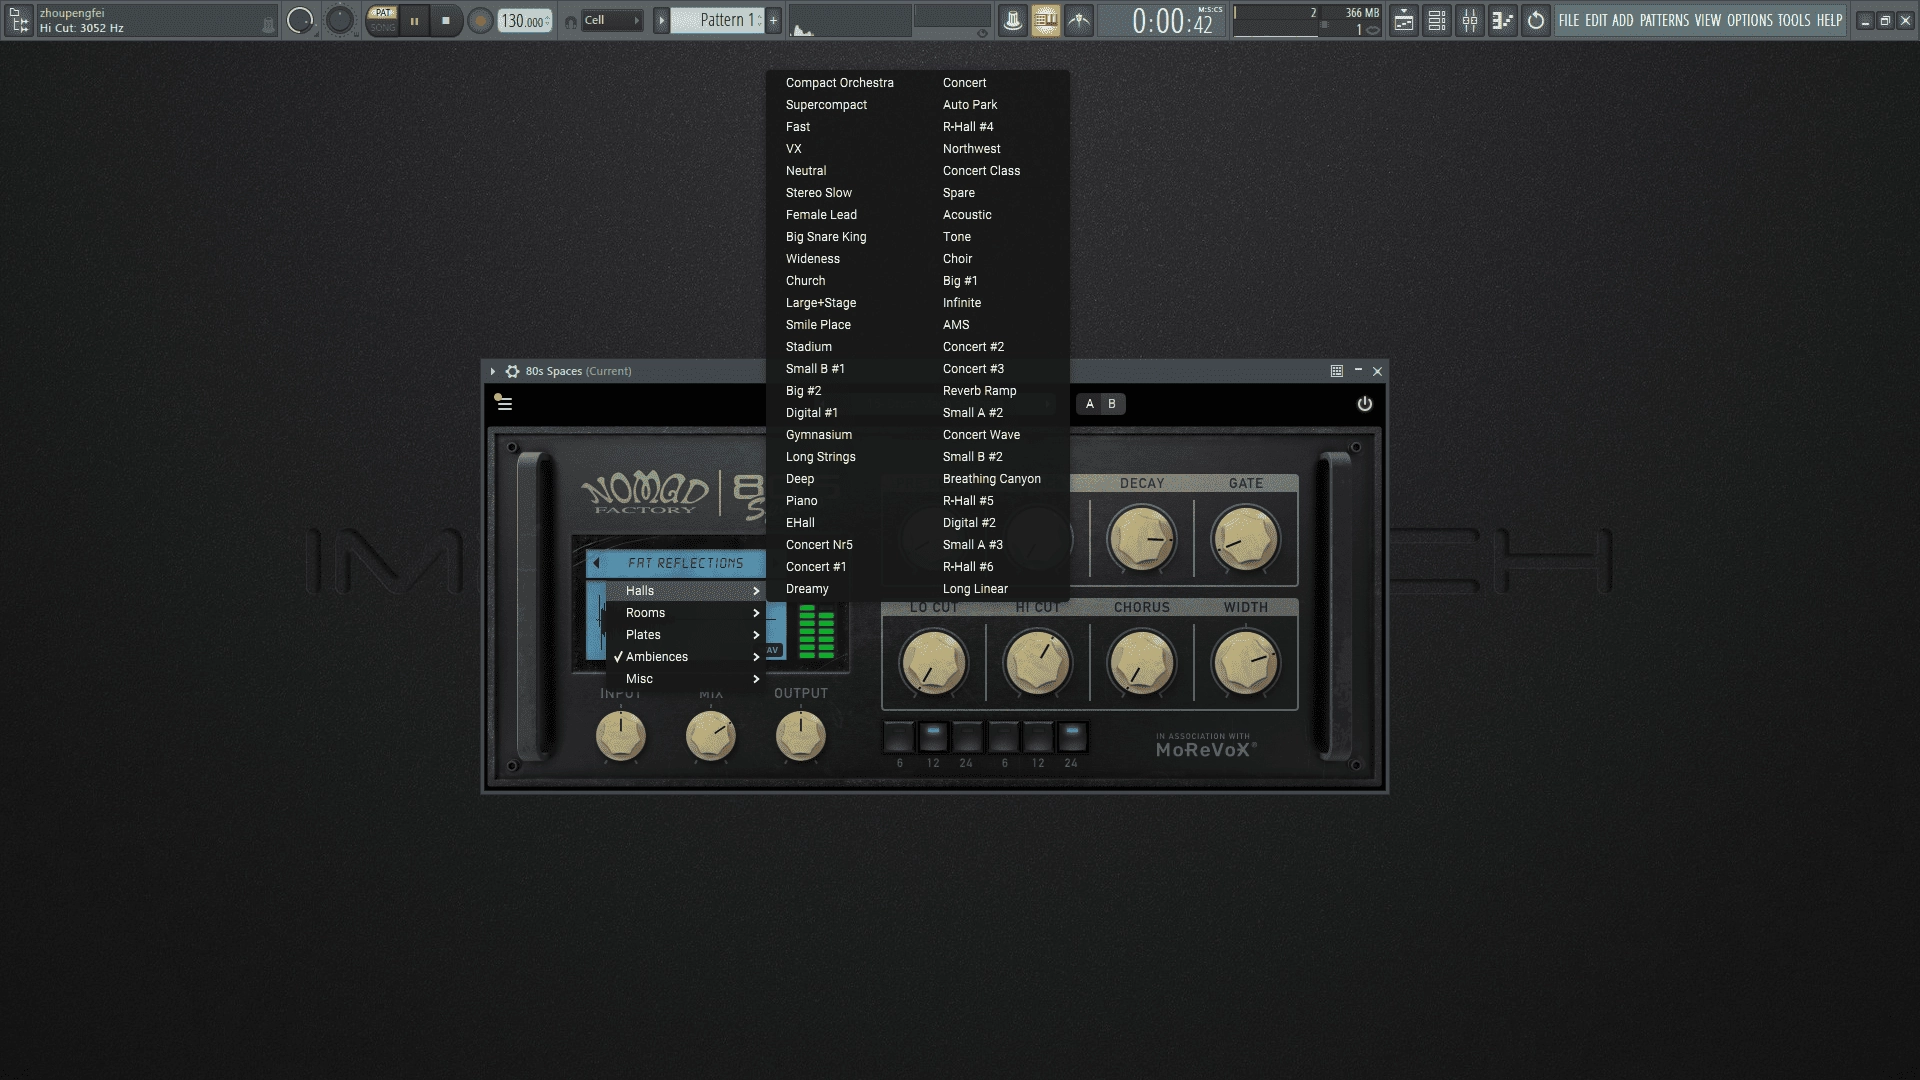The image size is (1920, 1080).
Task: Open the Cell snap dropdown
Action: 611,20
